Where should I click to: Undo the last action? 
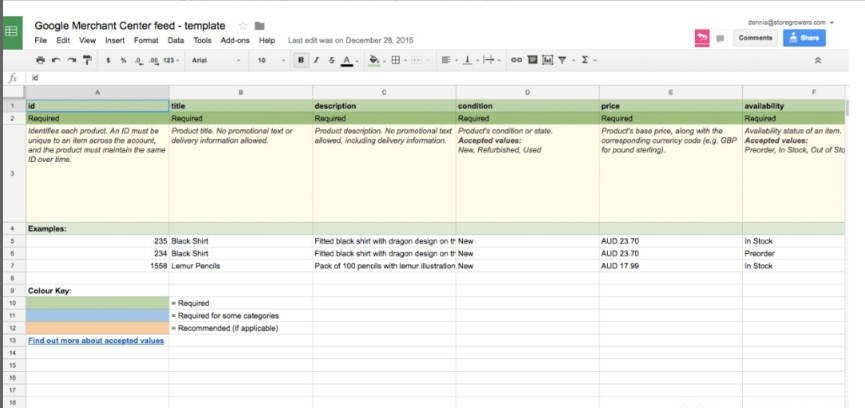click(x=56, y=60)
